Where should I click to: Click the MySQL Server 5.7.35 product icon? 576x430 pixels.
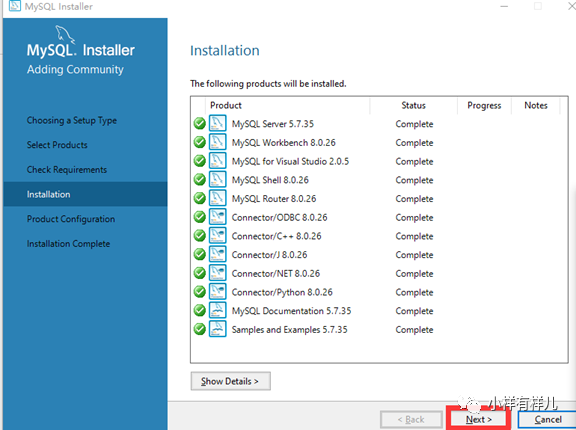217,123
